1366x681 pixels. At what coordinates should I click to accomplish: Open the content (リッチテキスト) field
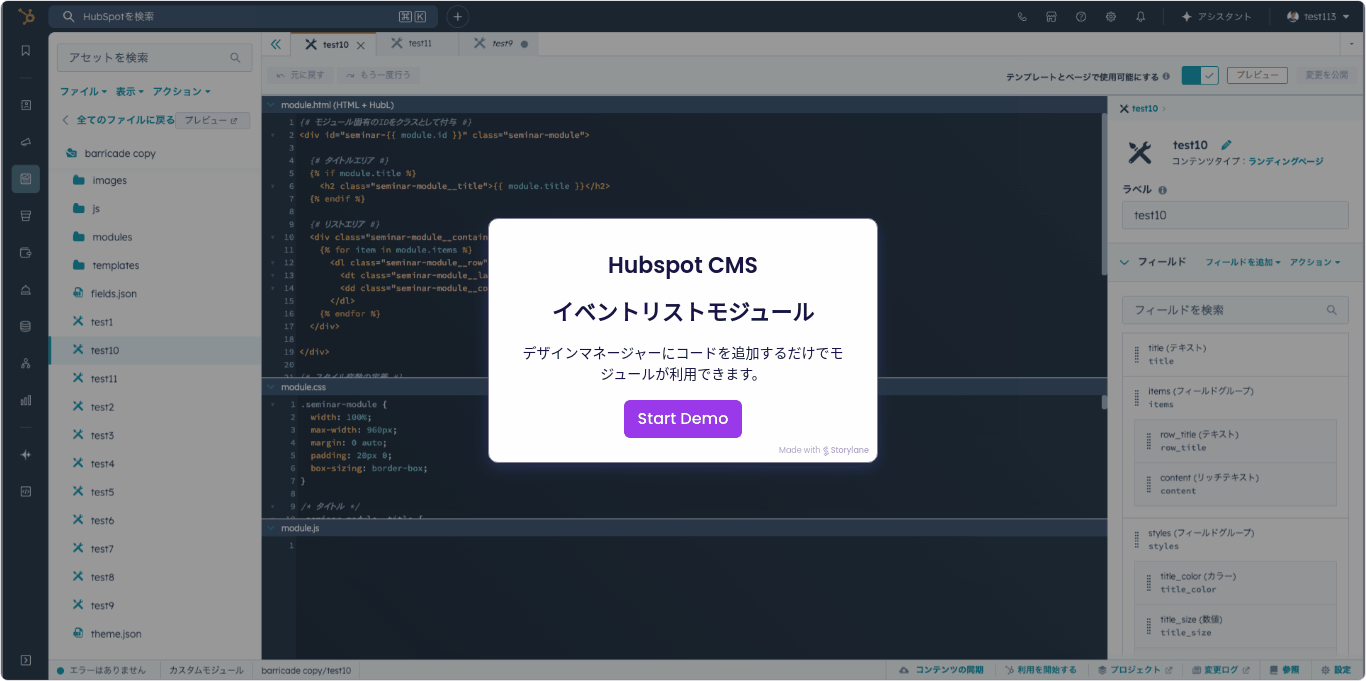click(x=1236, y=484)
